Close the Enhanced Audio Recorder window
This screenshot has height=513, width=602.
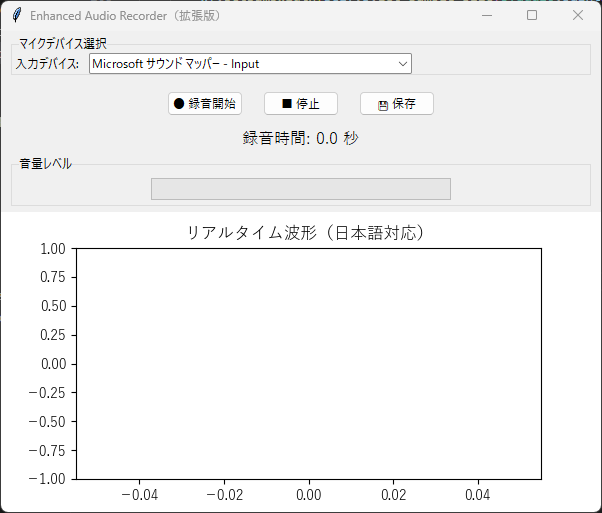[577, 16]
